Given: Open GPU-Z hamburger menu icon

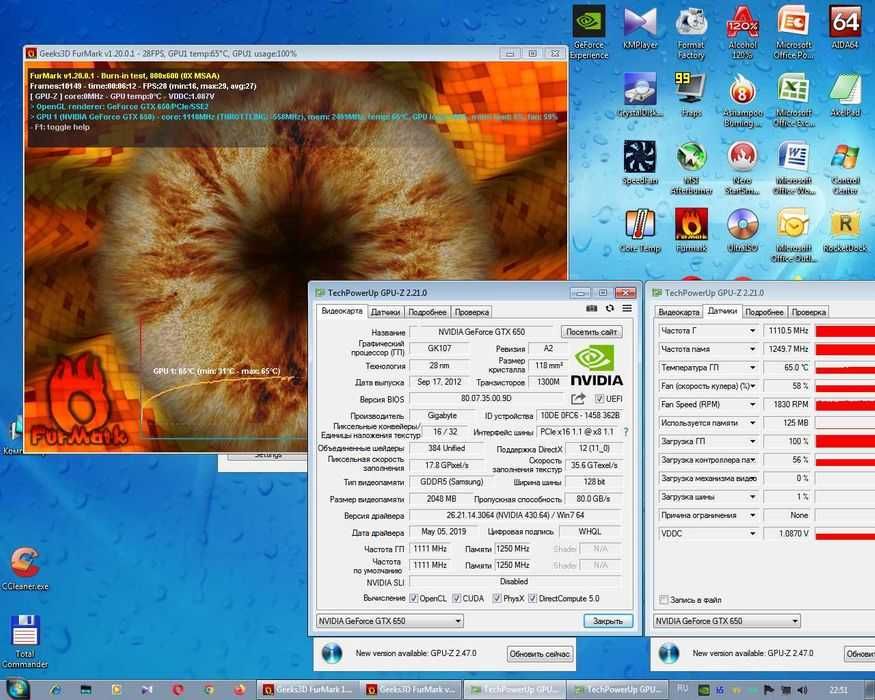Looking at the screenshot, I should [x=627, y=309].
